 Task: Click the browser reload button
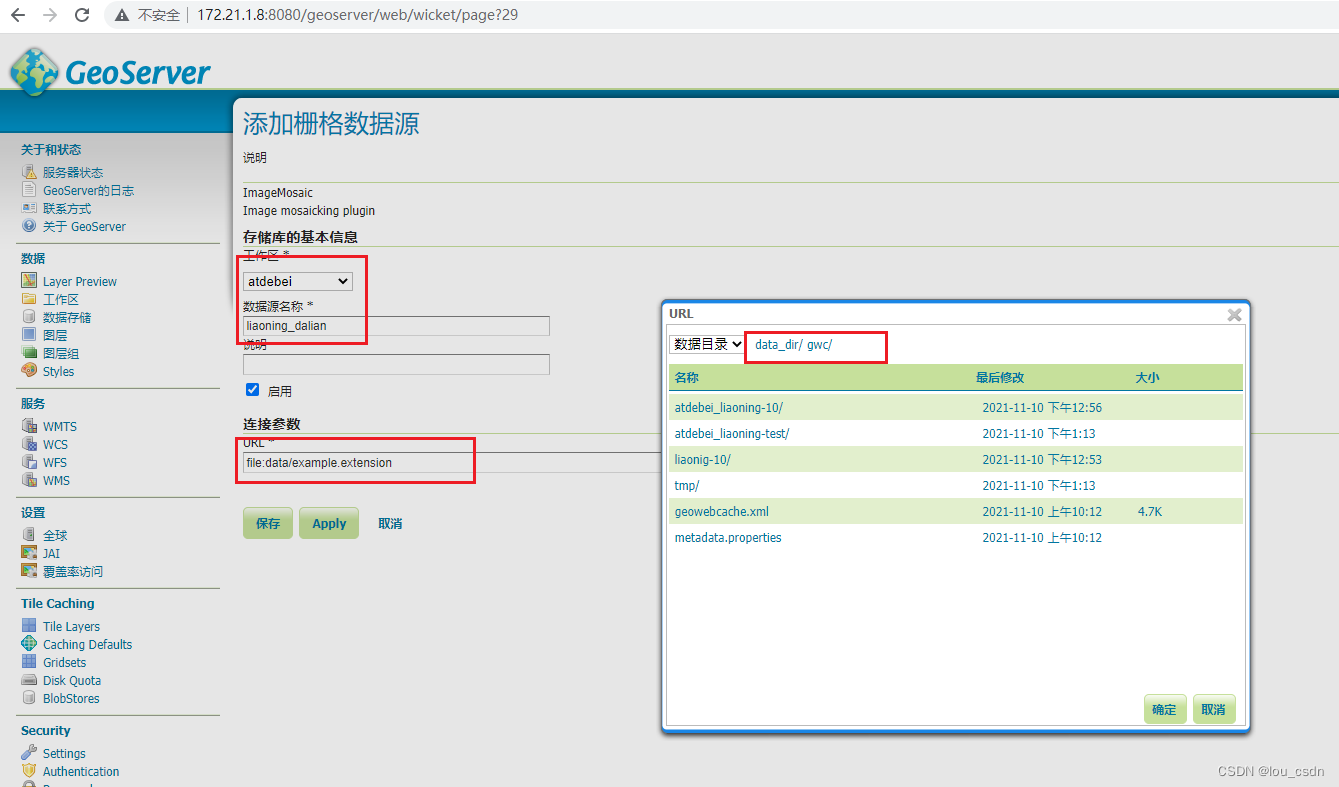(x=82, y=15)
